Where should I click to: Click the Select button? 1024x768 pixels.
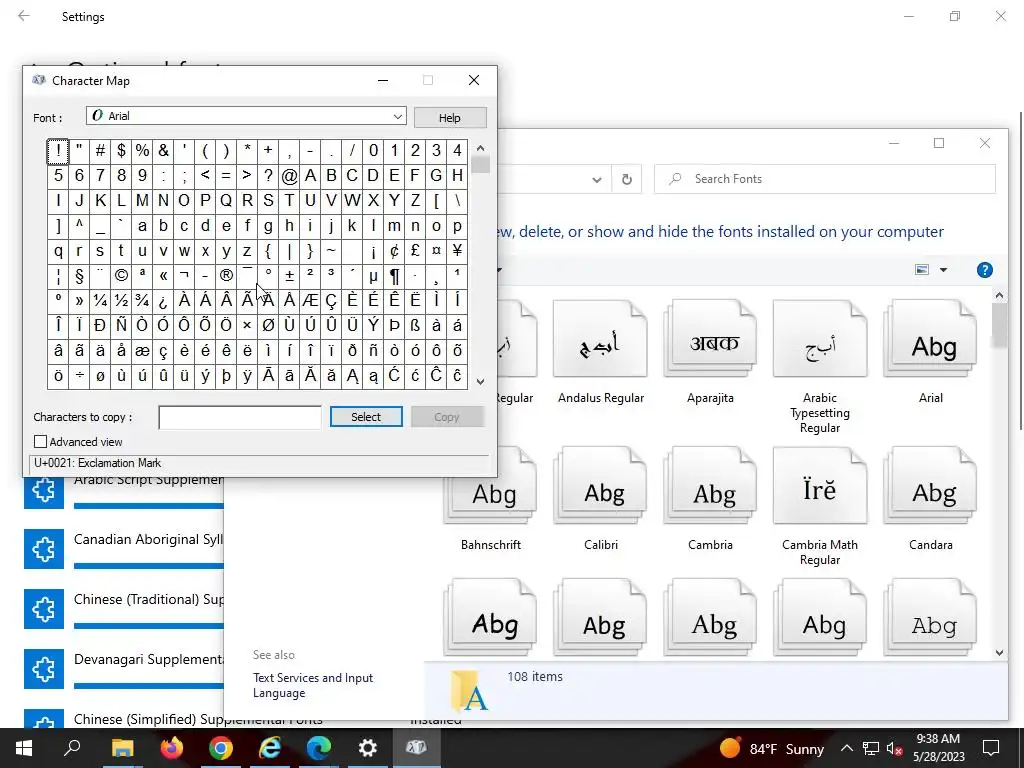(x=366, y=417)
